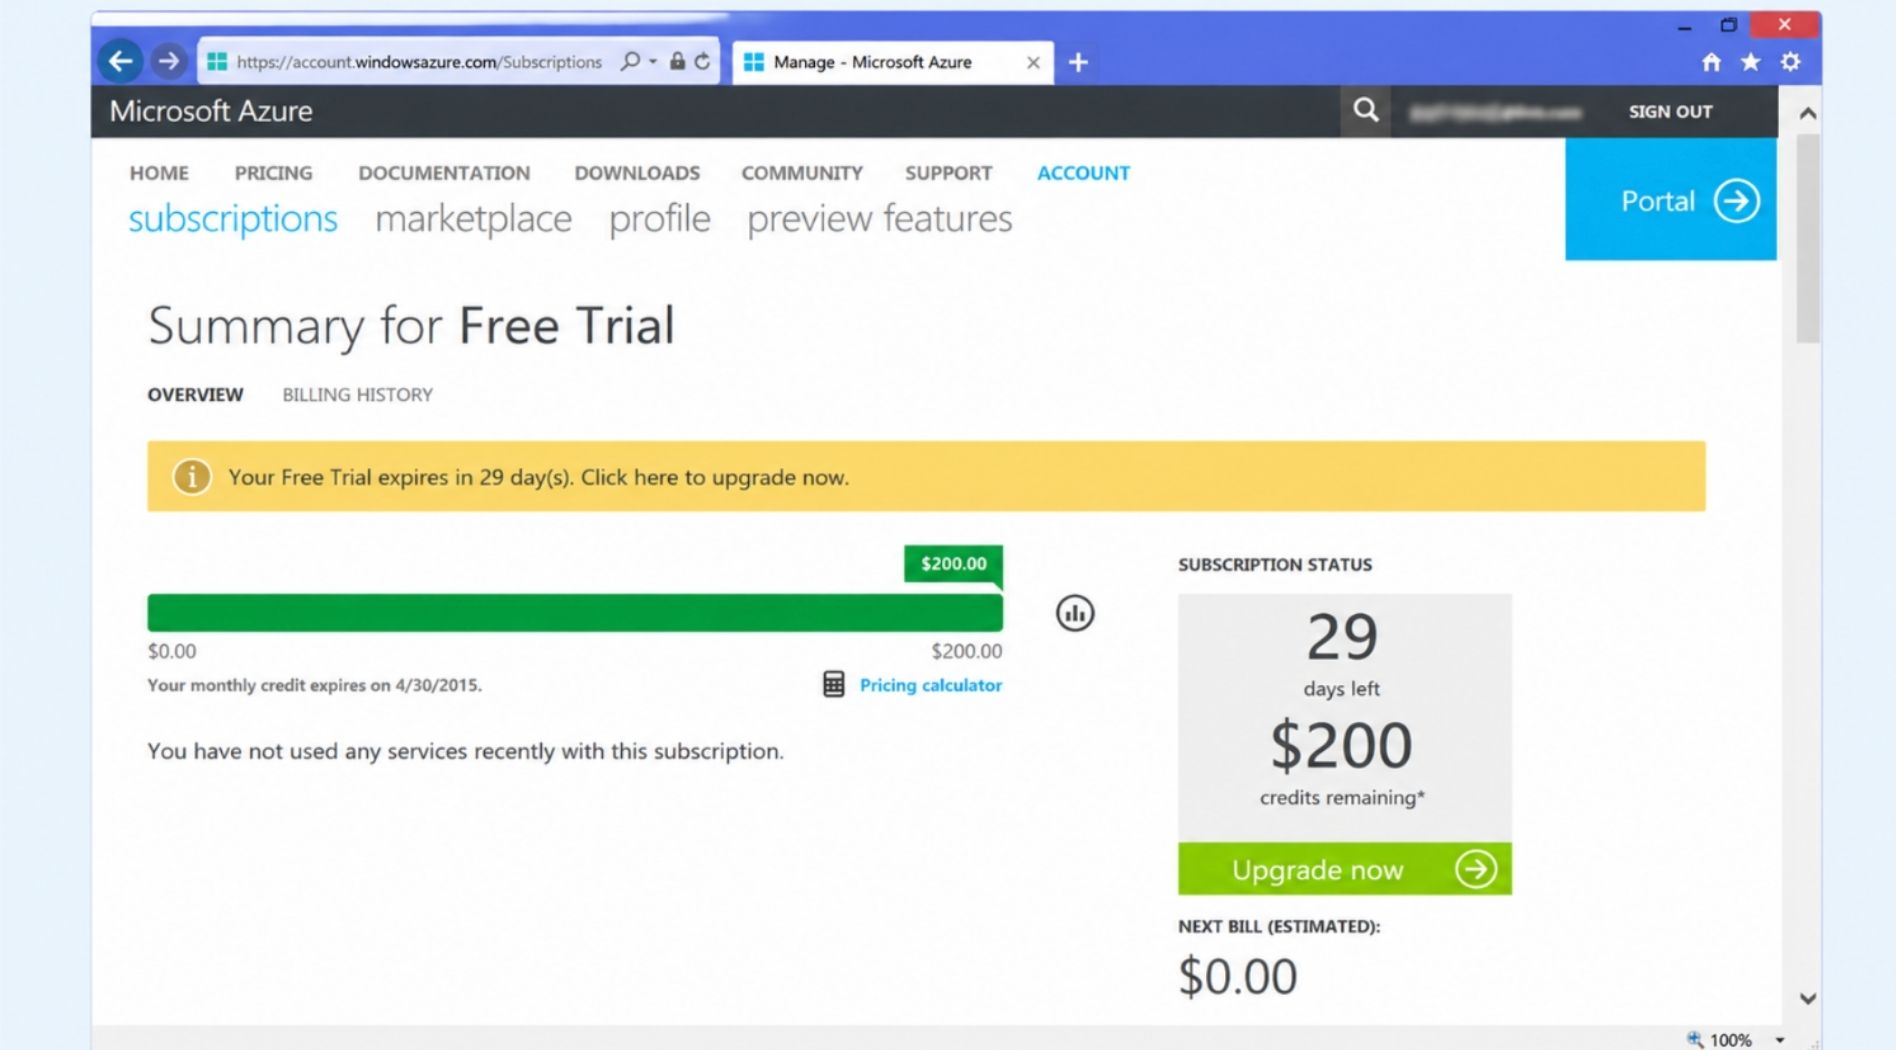Click the calculator icon beside Pricing calculator
The image size is (1896, 1050).
pyautogui.click(x=833, y=684)
